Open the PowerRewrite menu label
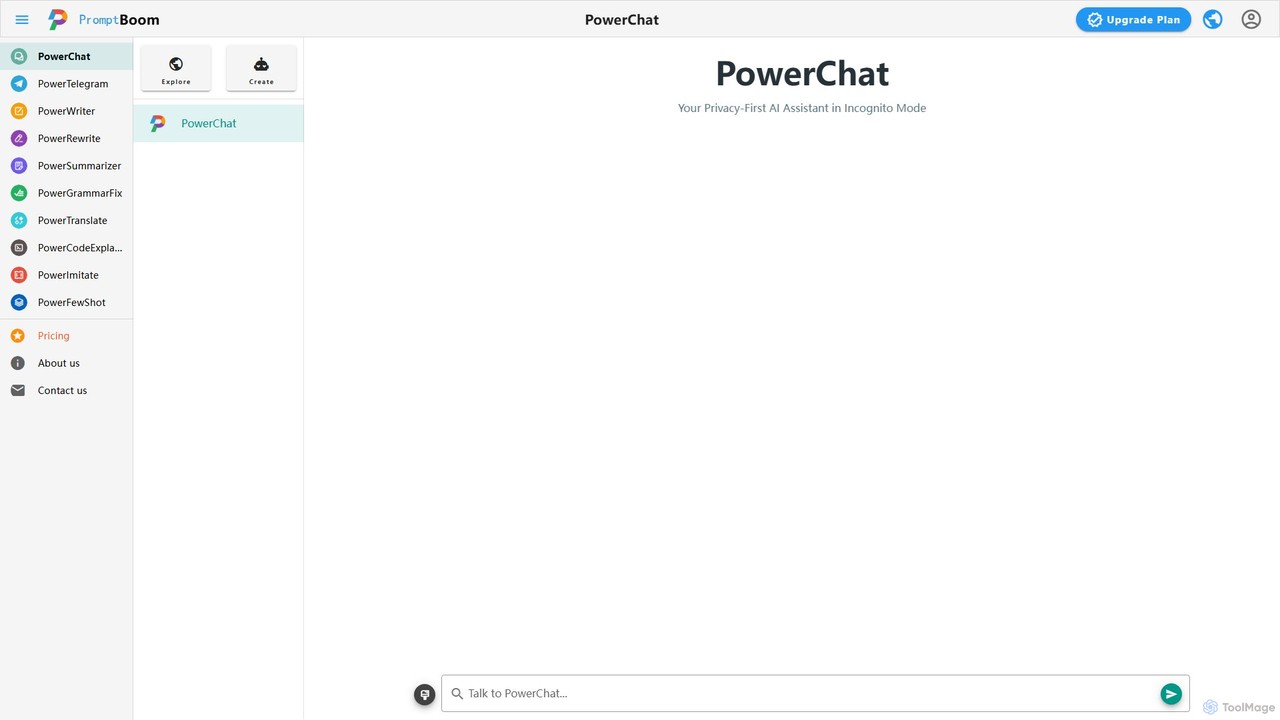Viewport: 1280px width, 720px height. pos(69,138)
